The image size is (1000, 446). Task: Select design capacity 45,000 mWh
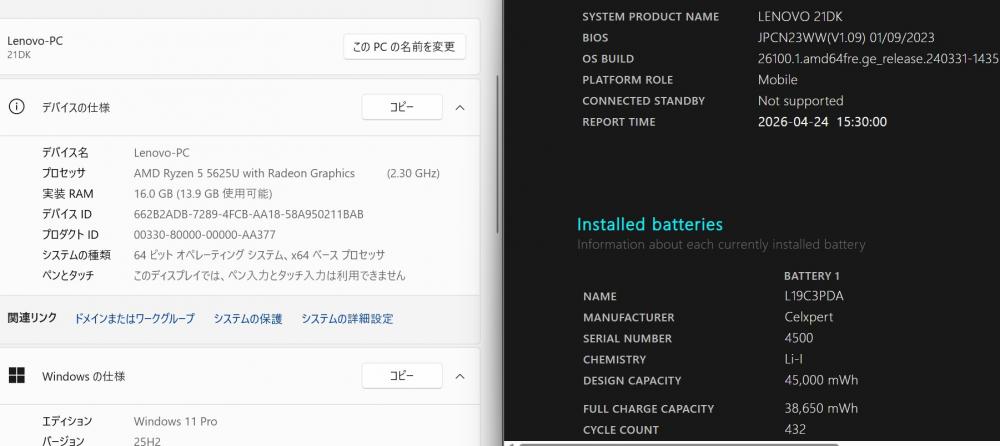[x=821, y=380]
